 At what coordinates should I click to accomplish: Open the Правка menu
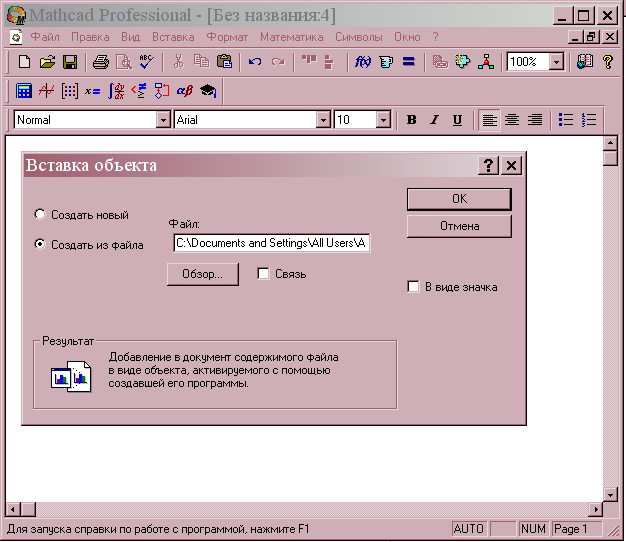(90, 37)
